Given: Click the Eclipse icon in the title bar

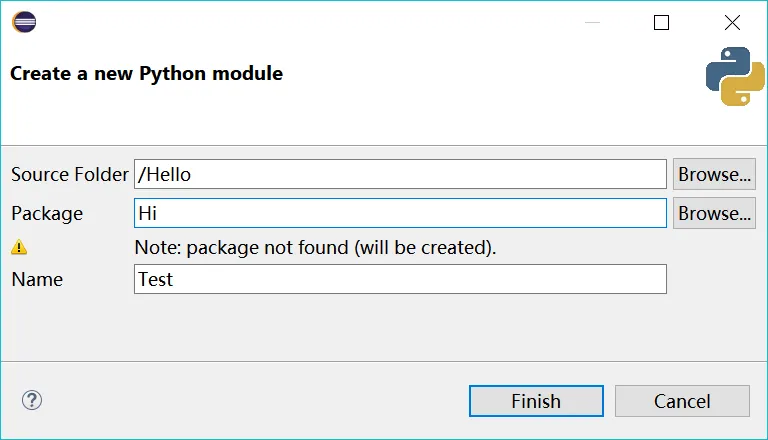Looking at the screenshot, I should [x=24, y=22].
